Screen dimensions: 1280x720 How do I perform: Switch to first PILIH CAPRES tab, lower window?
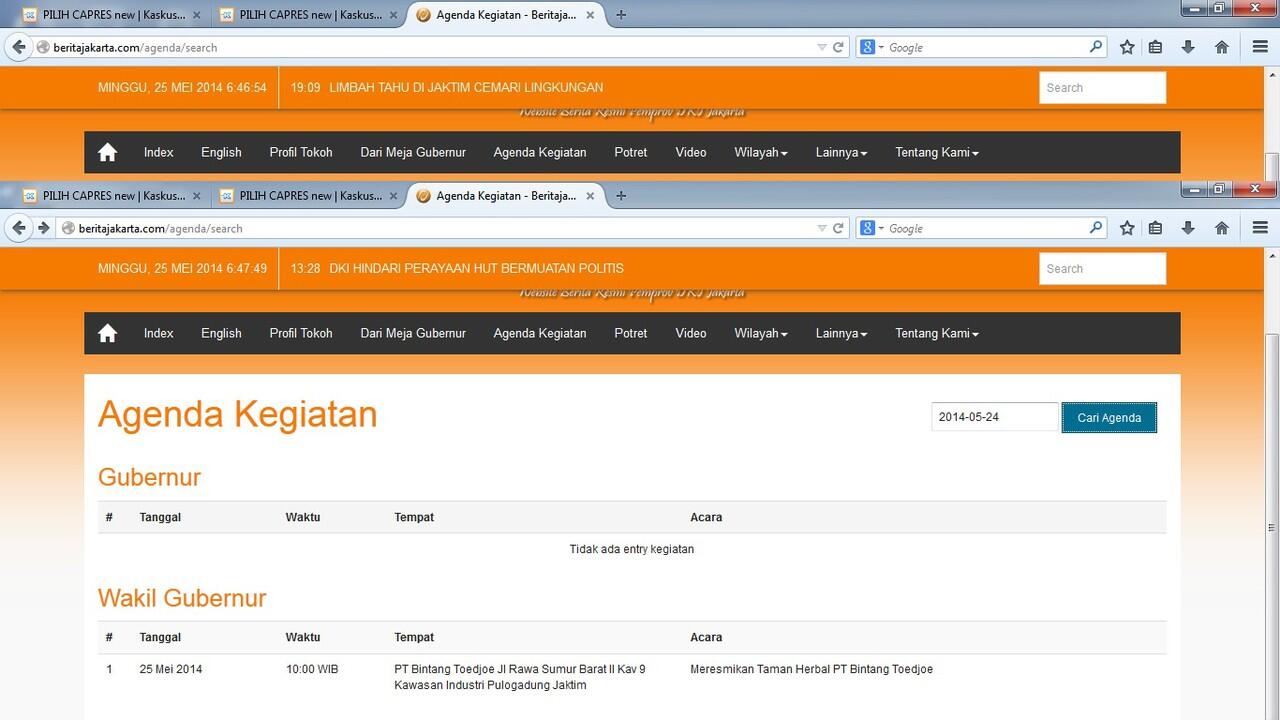(x=112, y=196)
